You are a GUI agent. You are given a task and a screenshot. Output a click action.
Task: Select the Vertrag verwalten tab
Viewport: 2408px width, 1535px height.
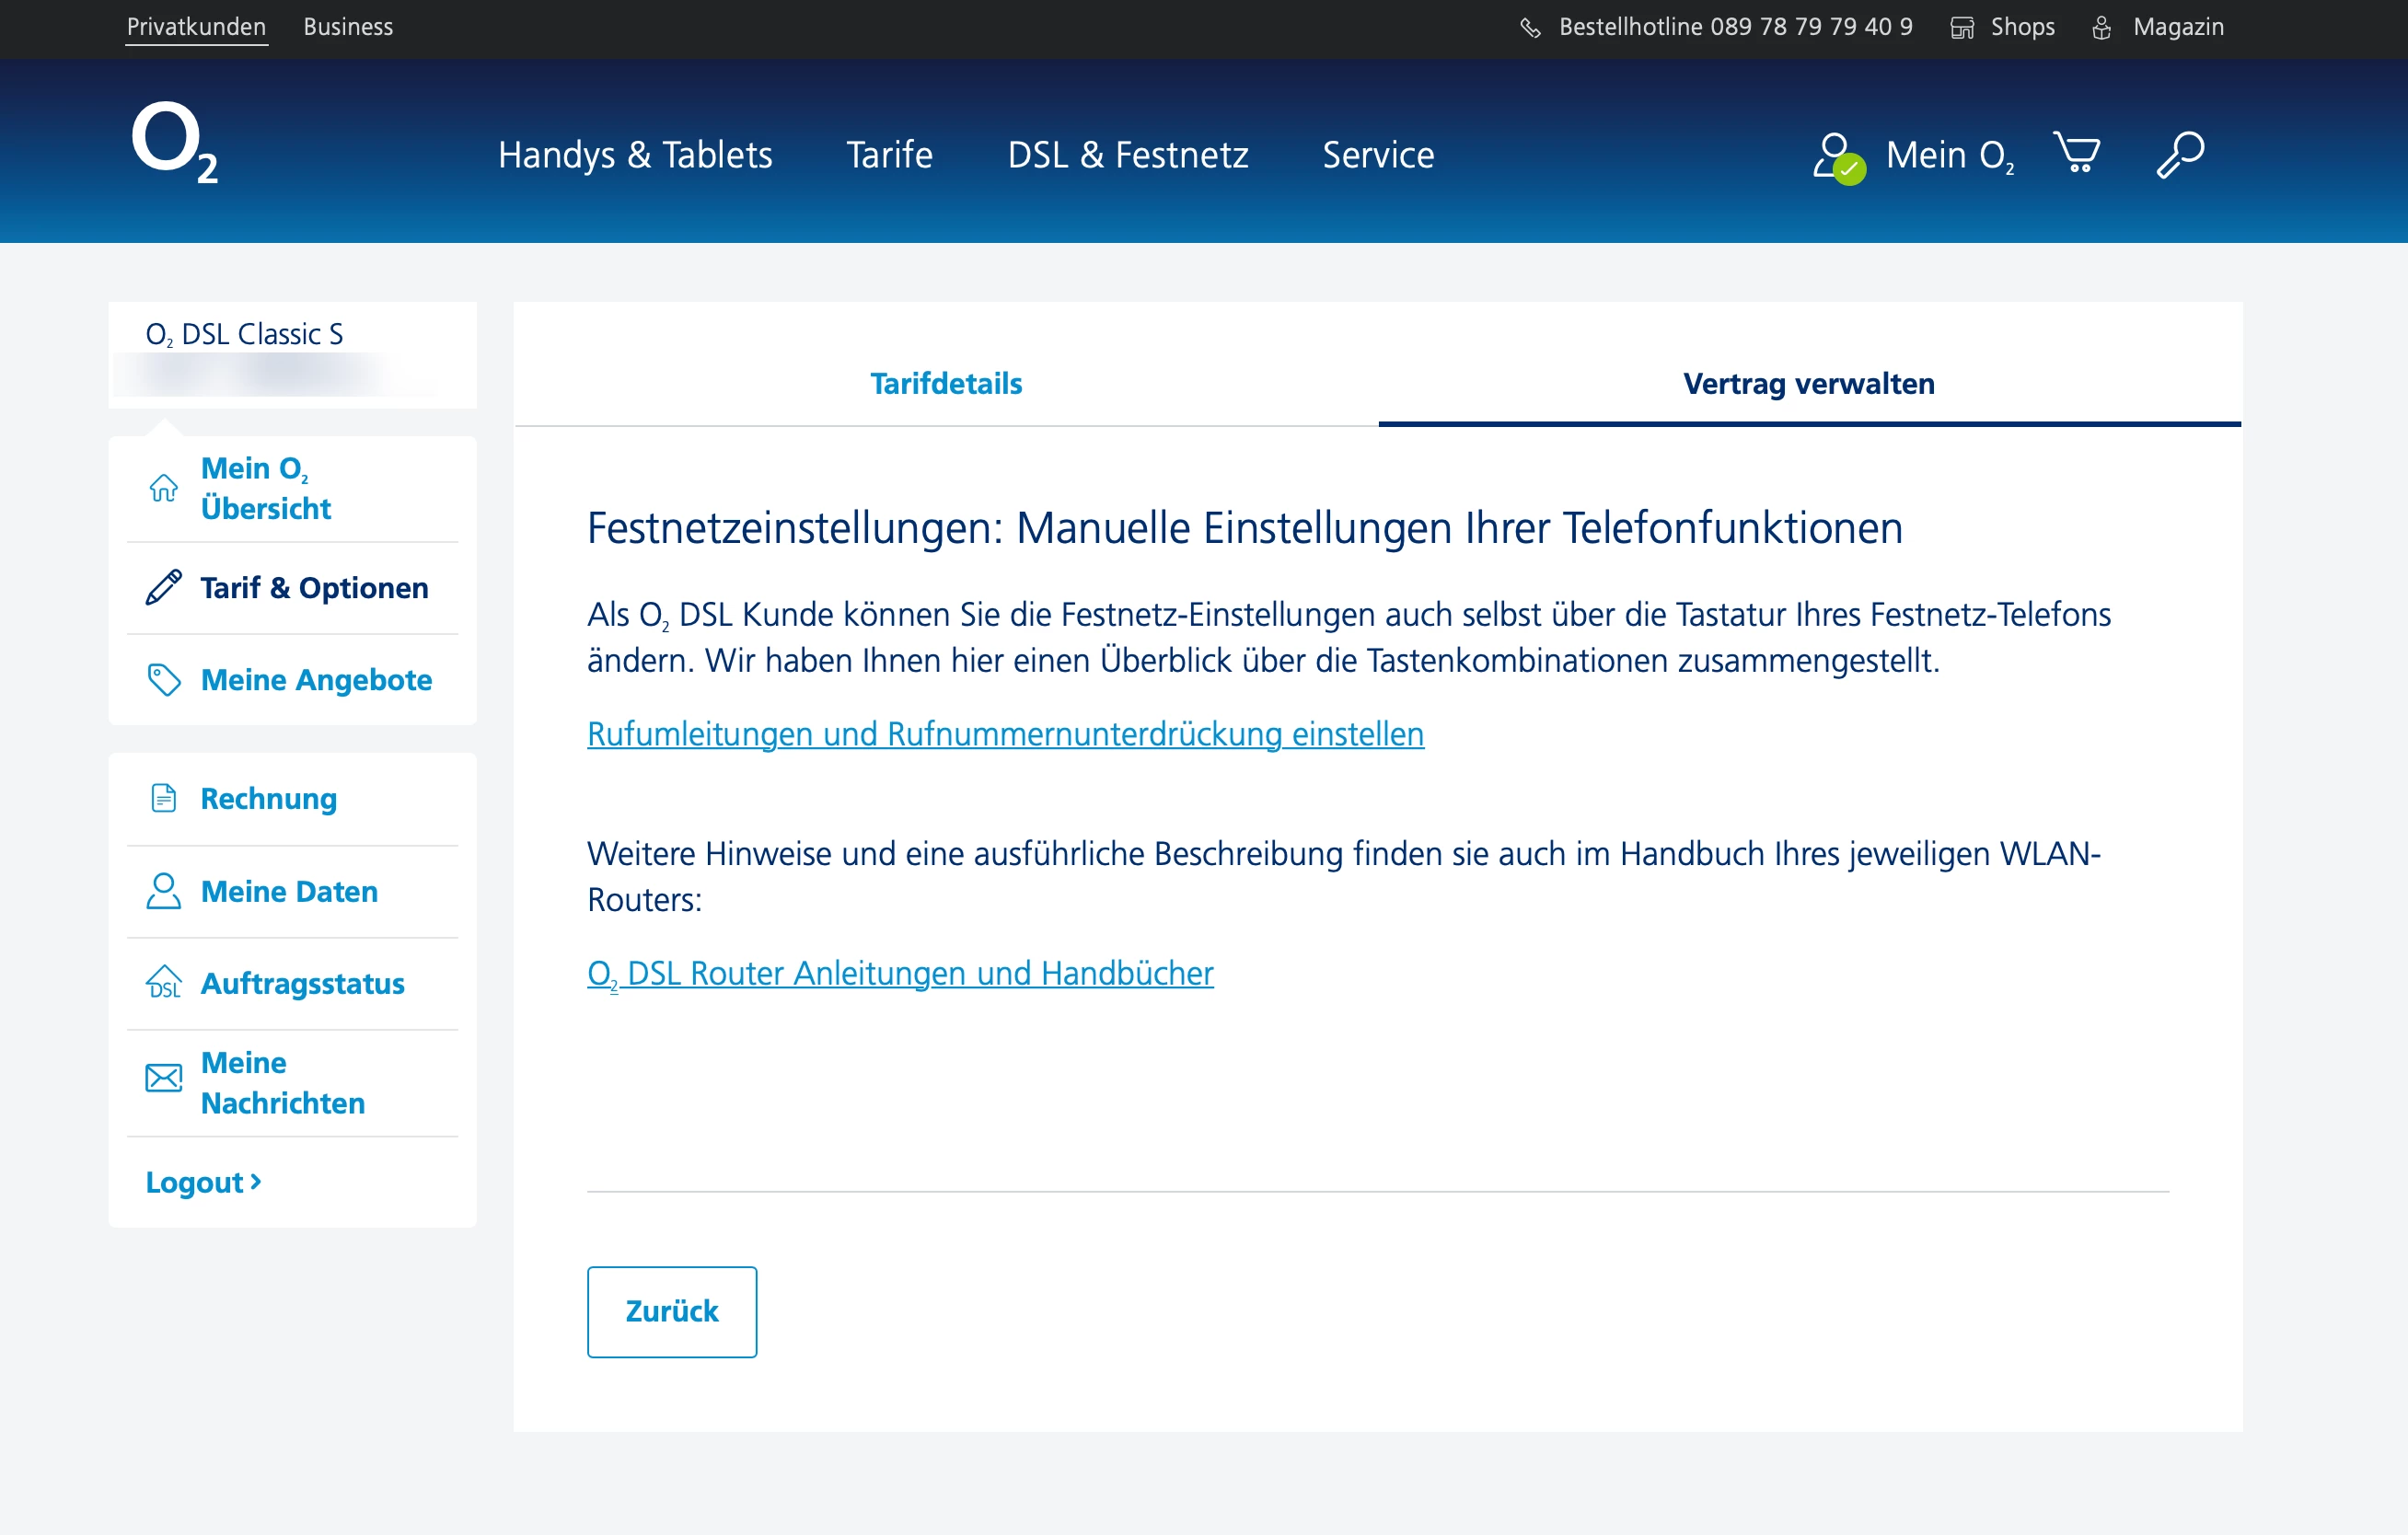click(1808, 384)
